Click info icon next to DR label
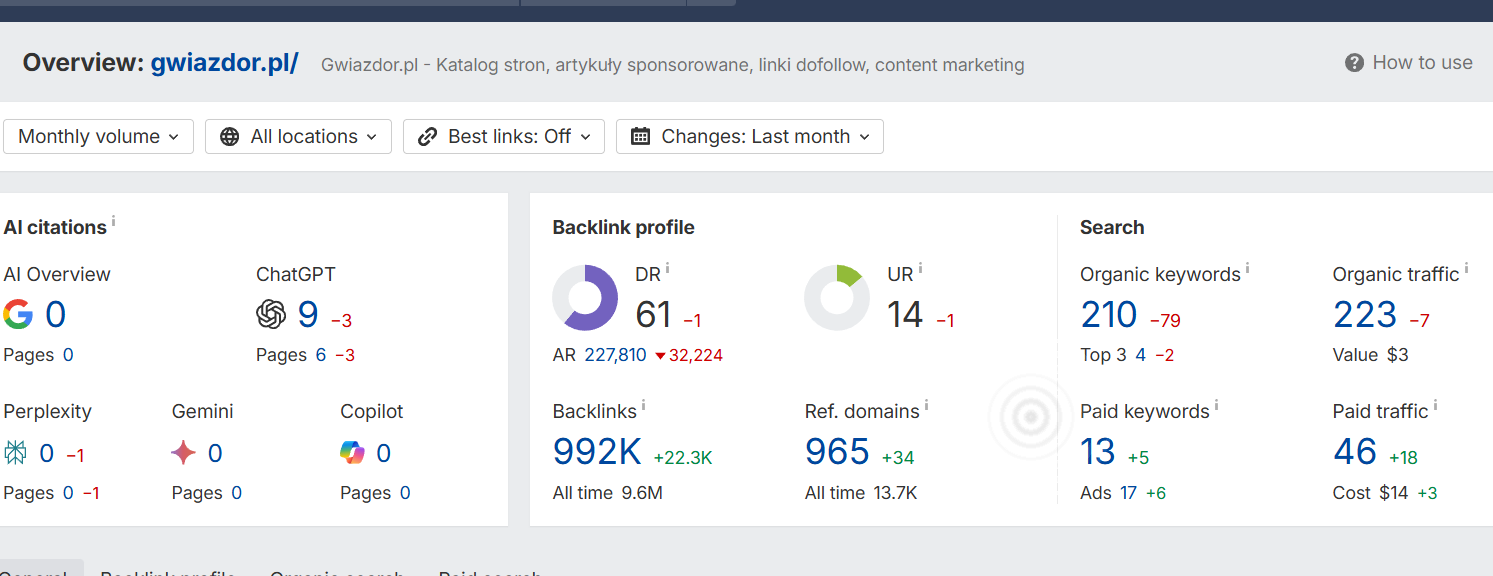This screenshot has width=1493, height=576. (x=667, y=269)
